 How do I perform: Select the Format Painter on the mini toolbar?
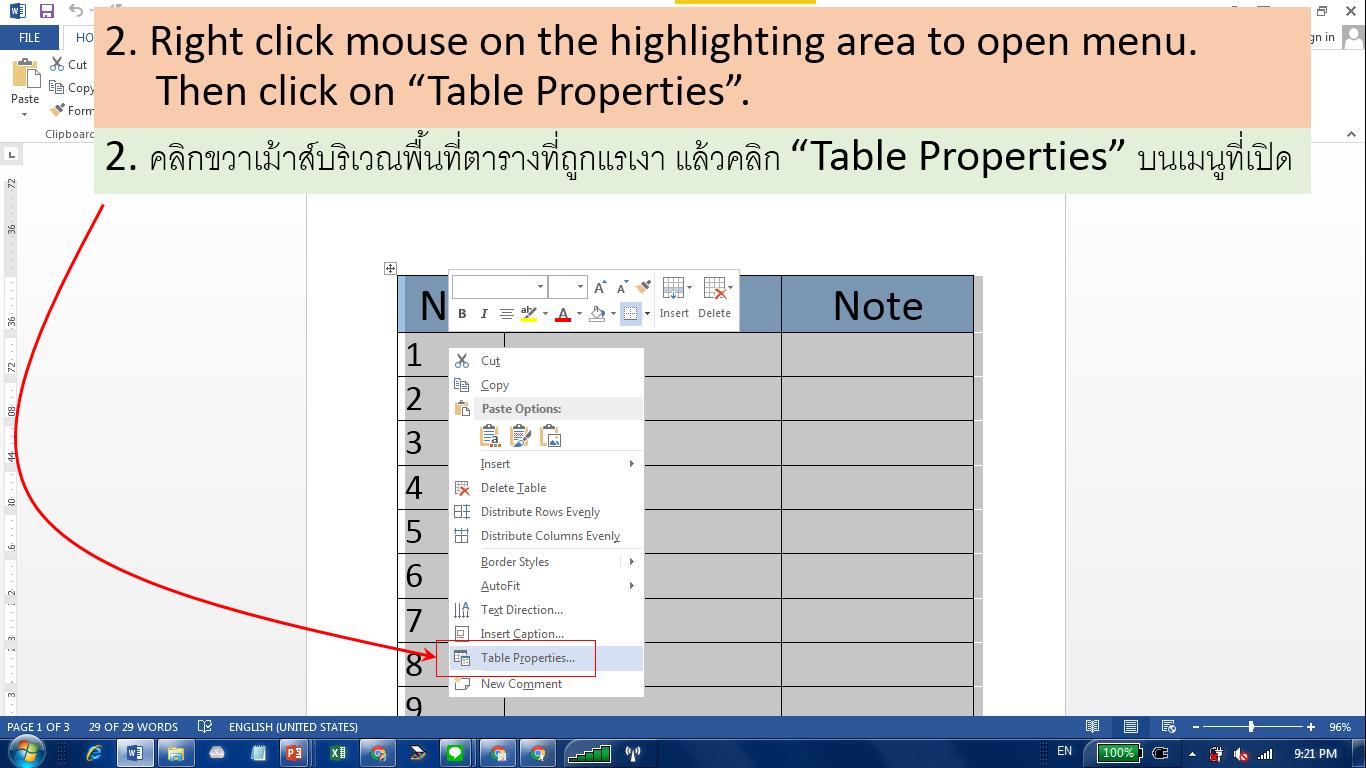click(x=642, y=286)
